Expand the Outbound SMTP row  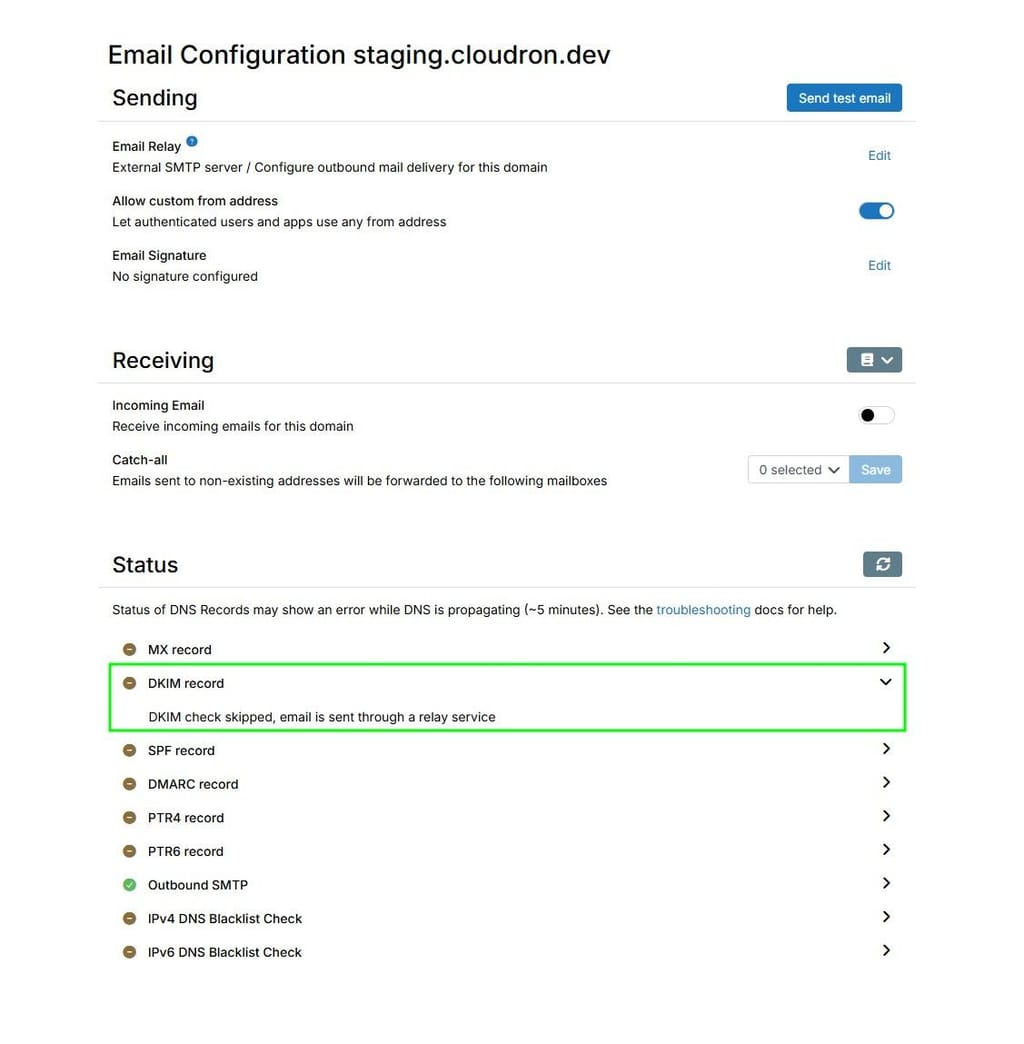pyautogui.click(x=886, y=883)
